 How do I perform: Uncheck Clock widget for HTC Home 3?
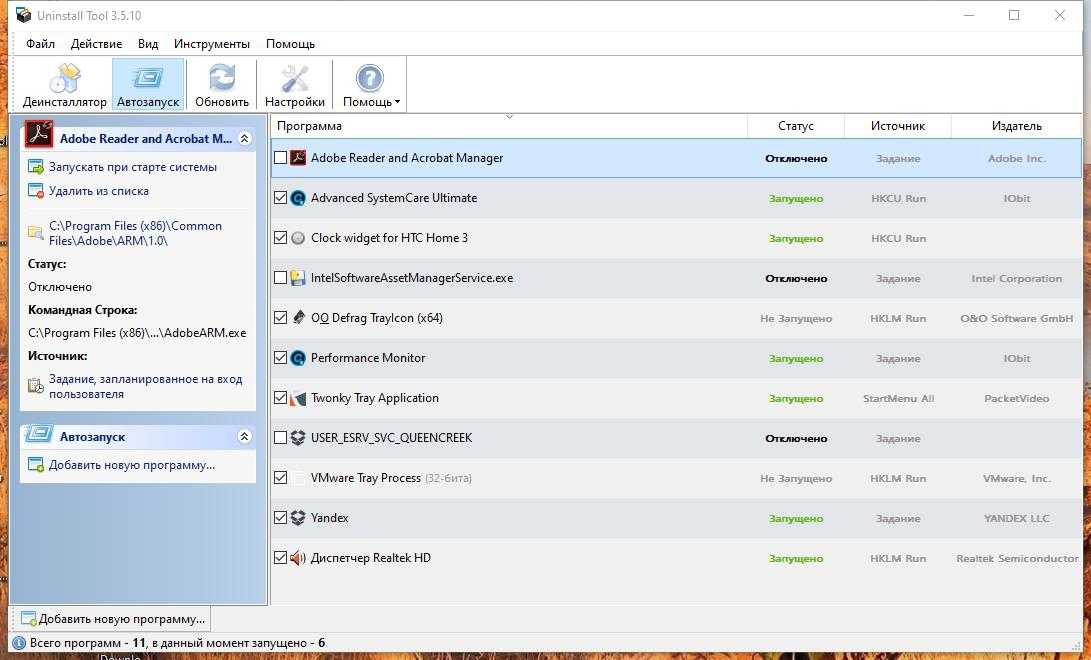tap(280, 238)
